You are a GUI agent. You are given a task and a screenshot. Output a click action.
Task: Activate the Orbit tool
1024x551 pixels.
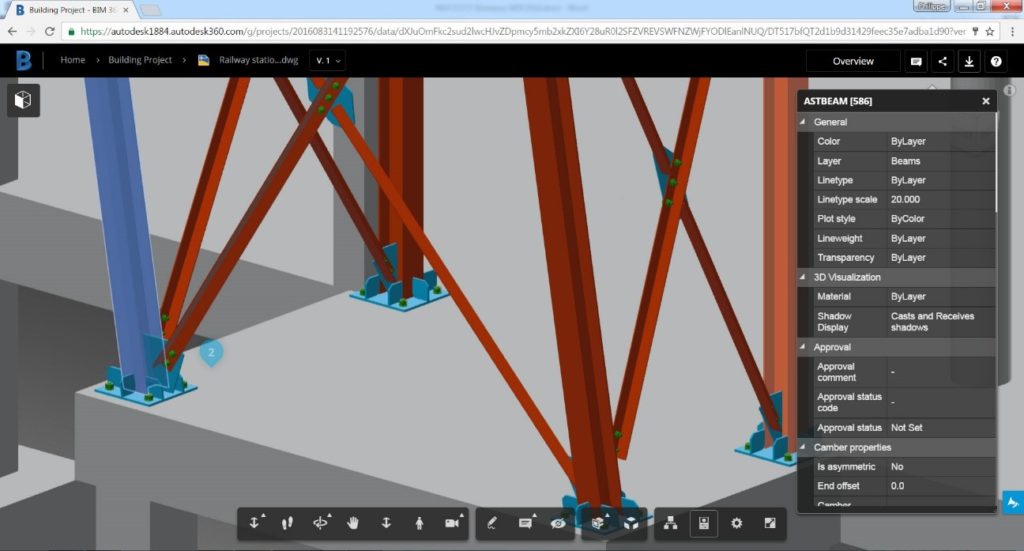tap(320, 523)
